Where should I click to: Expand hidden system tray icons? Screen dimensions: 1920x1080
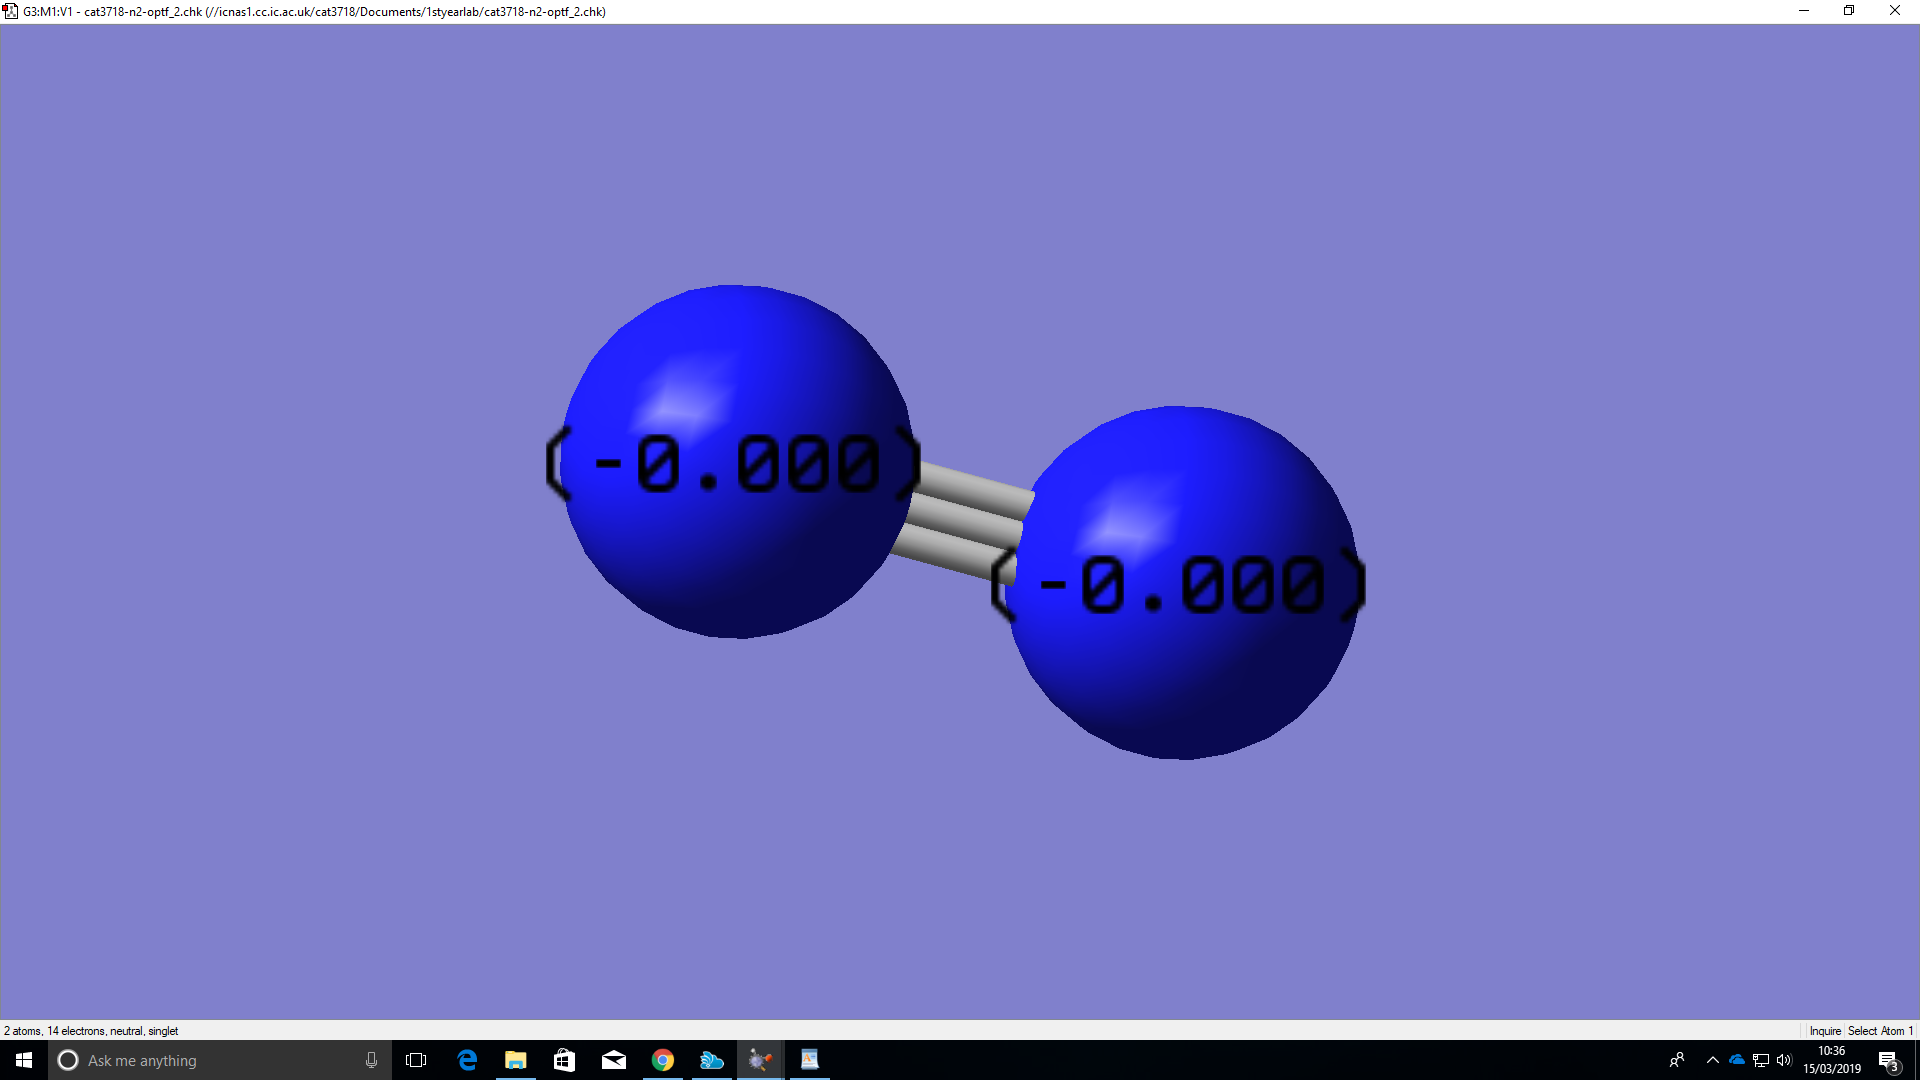[1713, 1060]
